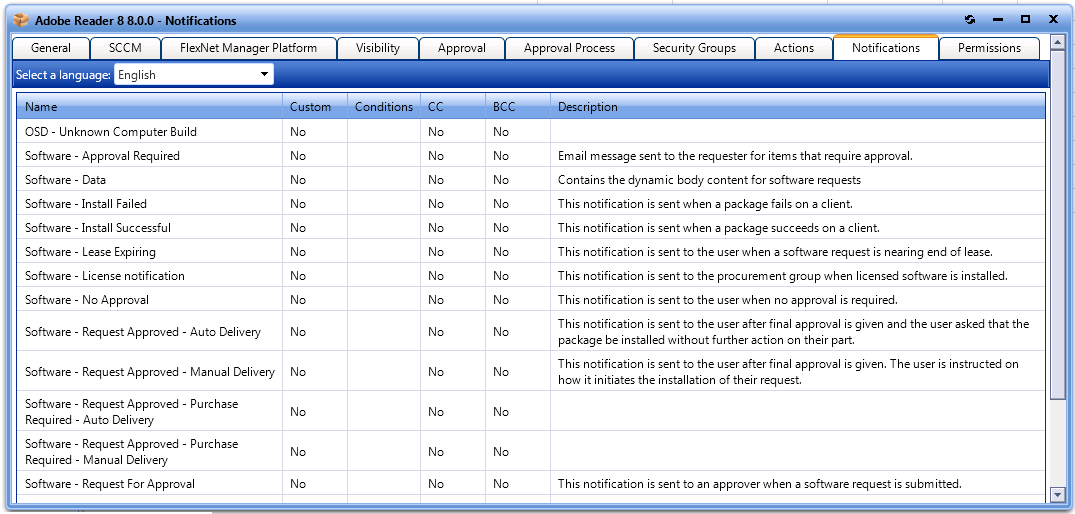
Task: Select the Software - Data row
Action: click(531, 180)
